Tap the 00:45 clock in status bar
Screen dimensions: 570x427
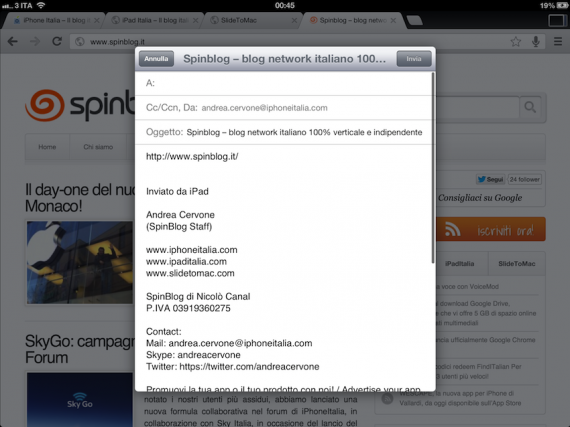pyautogui.click(x=285, y=5)
